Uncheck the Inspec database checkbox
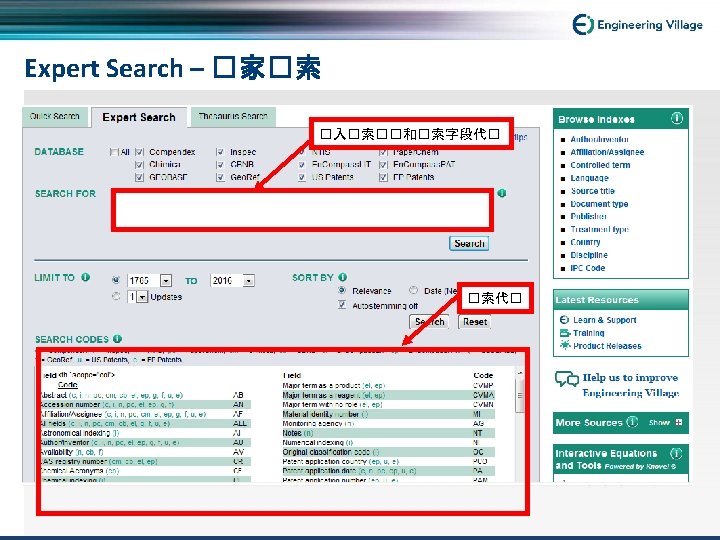Viewport: 720px width, 540px height. tap(220, 152)
